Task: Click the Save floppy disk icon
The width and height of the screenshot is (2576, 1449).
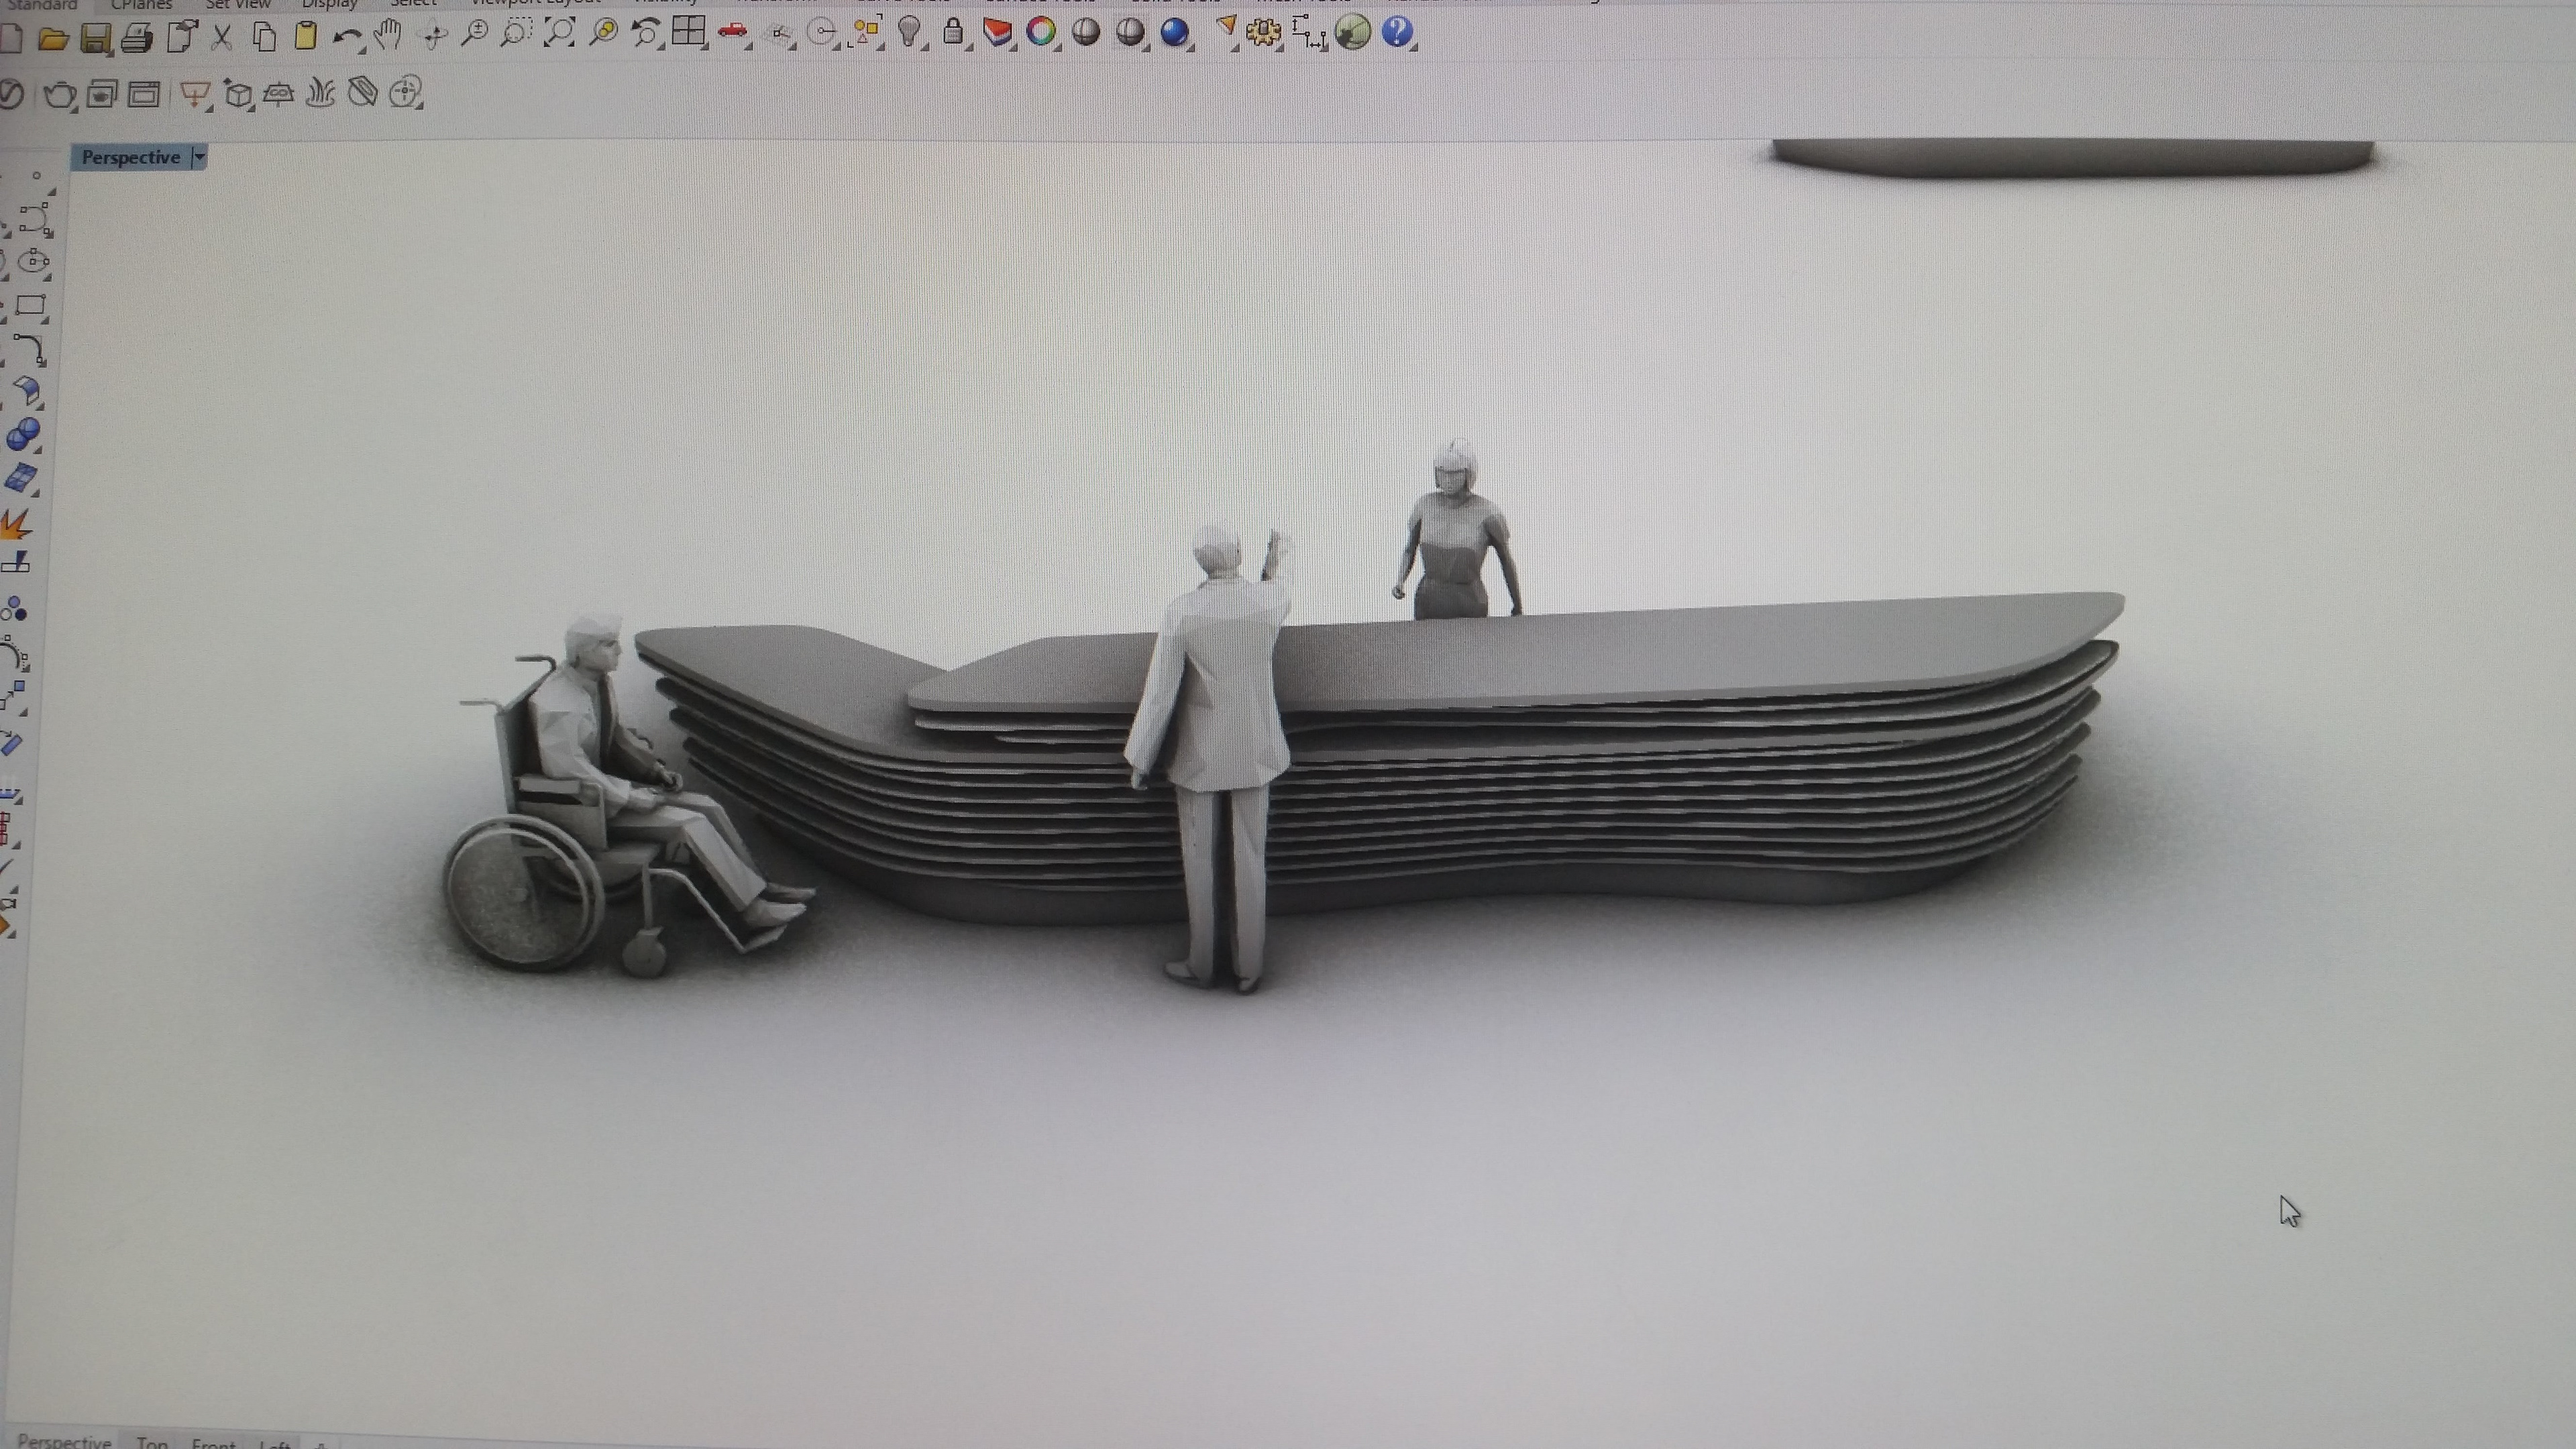Action: tap(95, 38)
